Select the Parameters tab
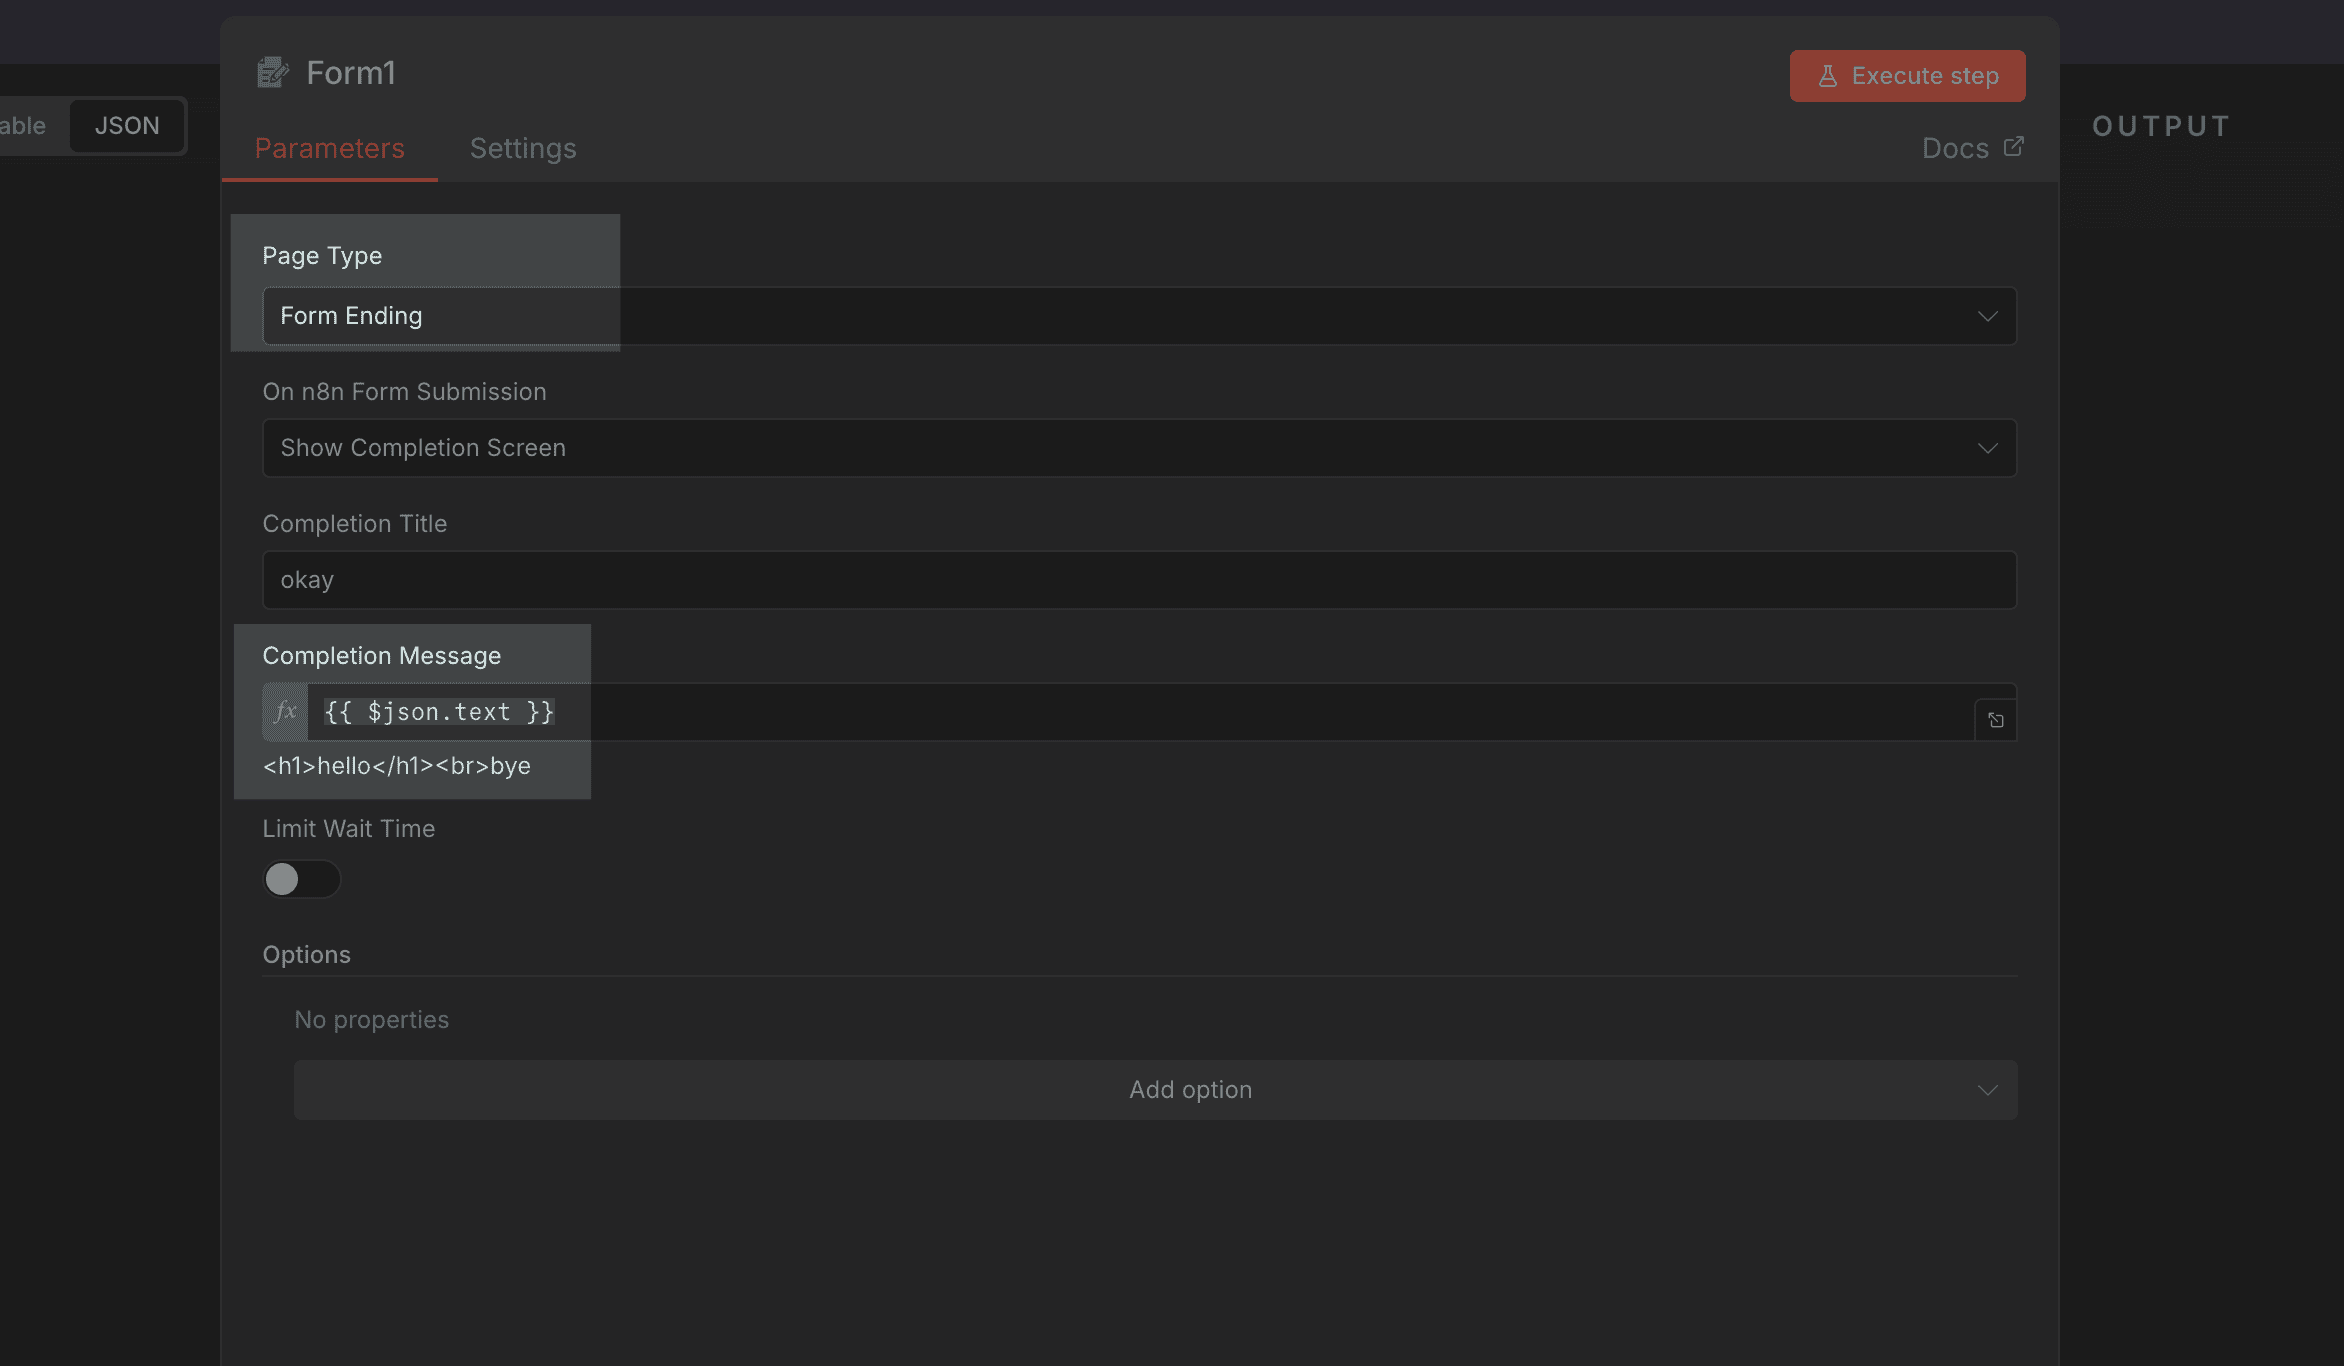This screenshot has height=1366, width=2344. coord(330,148)
